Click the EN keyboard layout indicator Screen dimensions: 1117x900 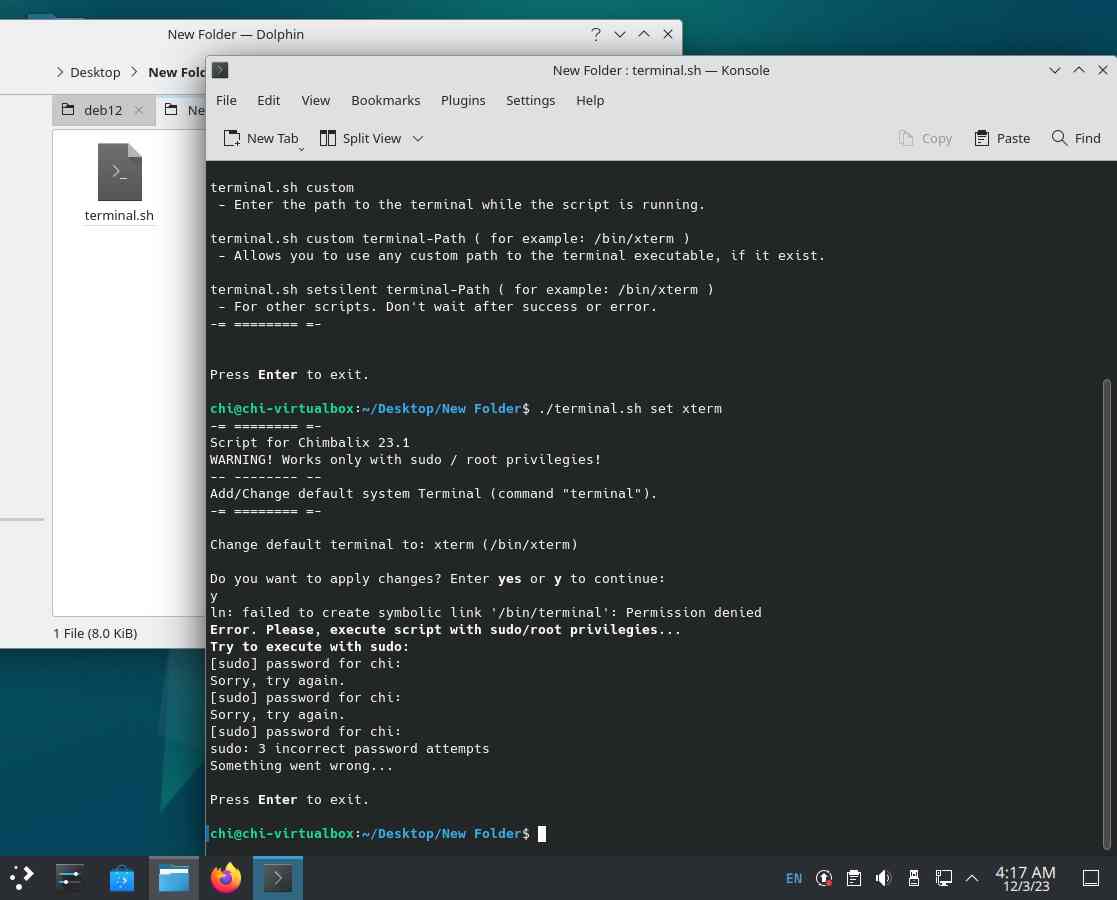coord(794,878)
